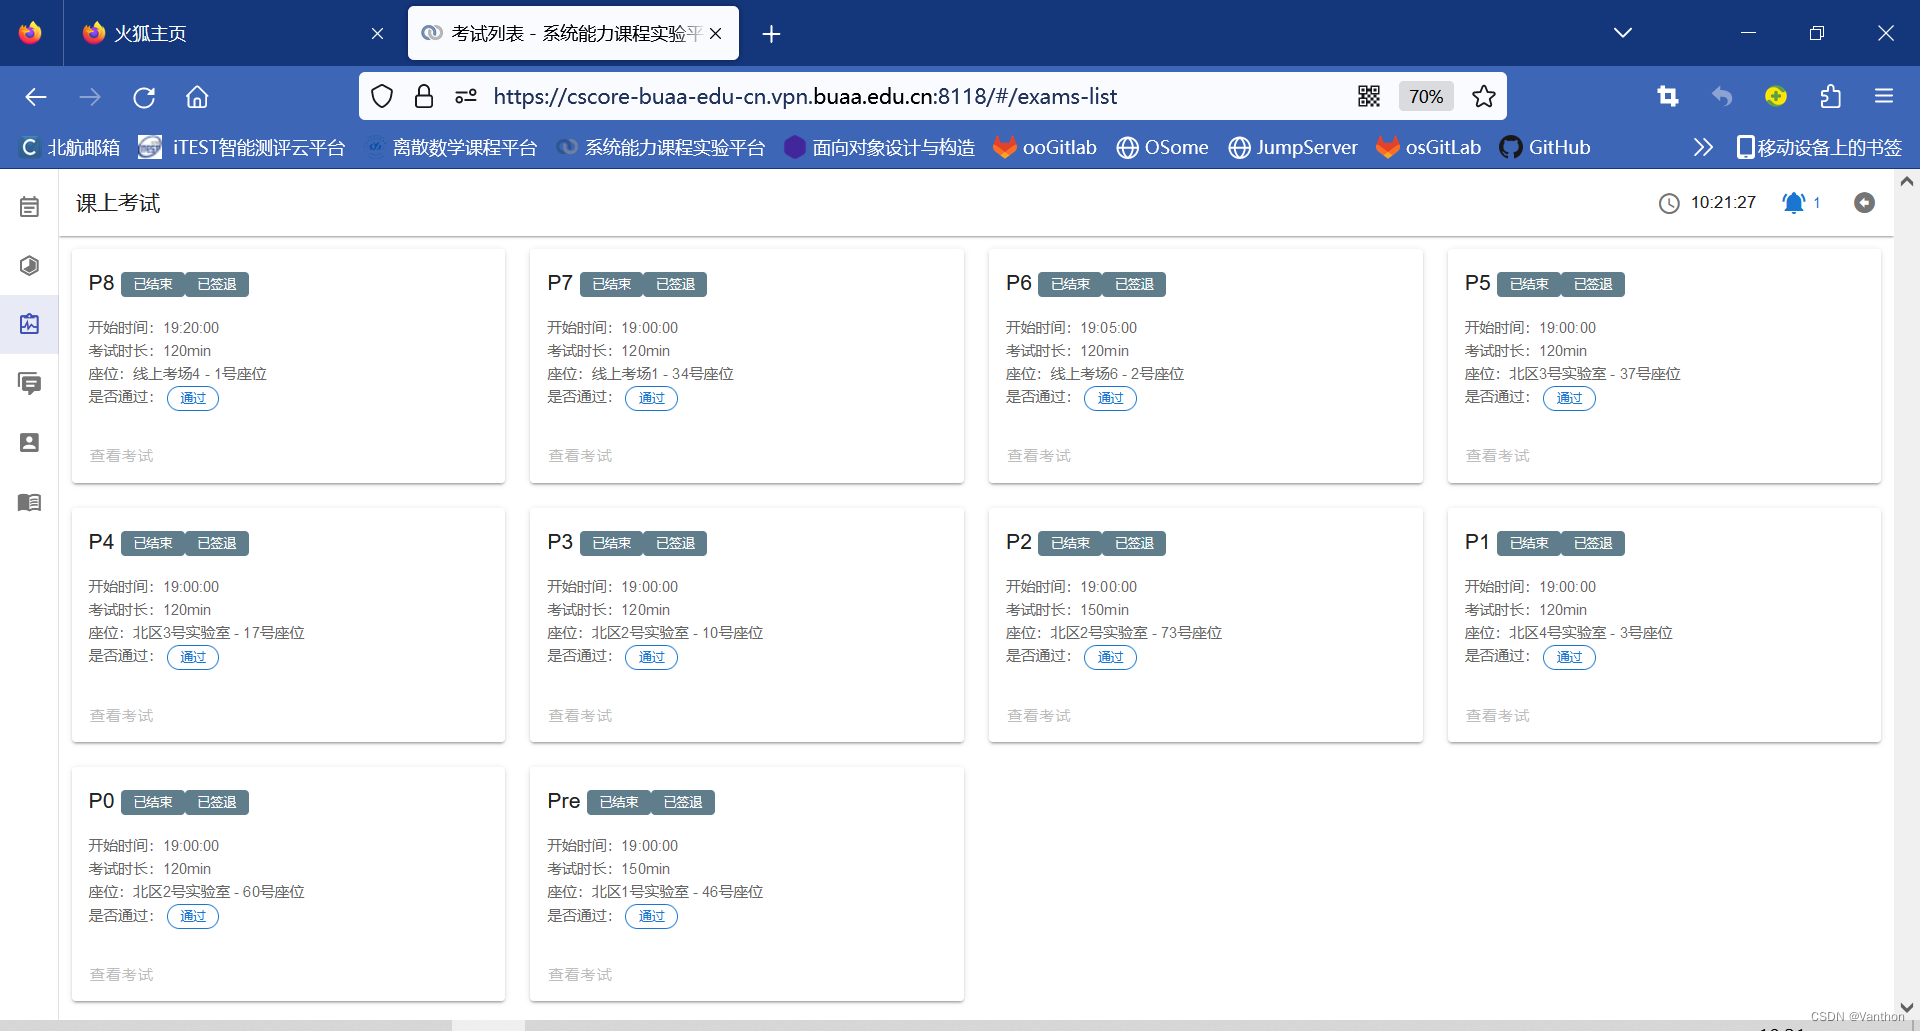Click 查看考试 on the P4 card
Screen dimensions: 1920x1031
[x=121, y=716]
